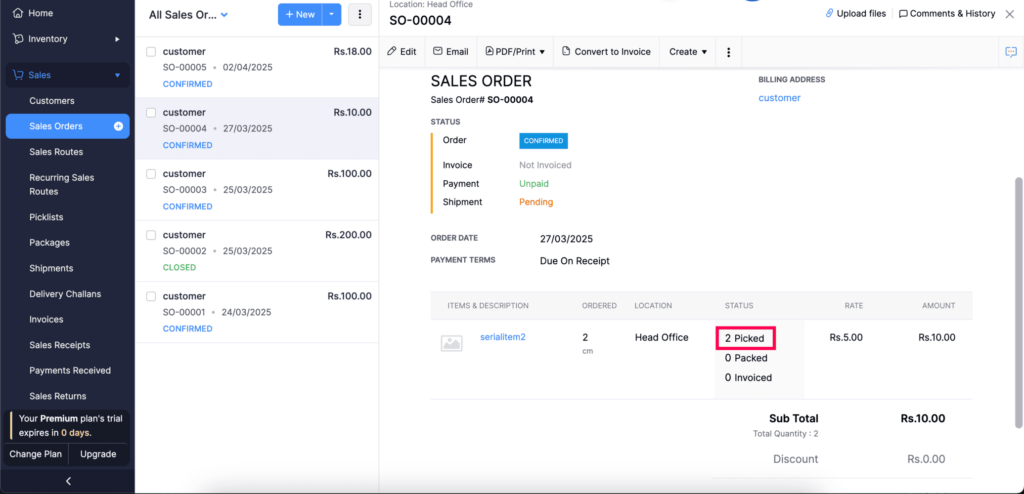Open serialitem2 item link
Screen dimensions: 1024x494
(503, 337)
